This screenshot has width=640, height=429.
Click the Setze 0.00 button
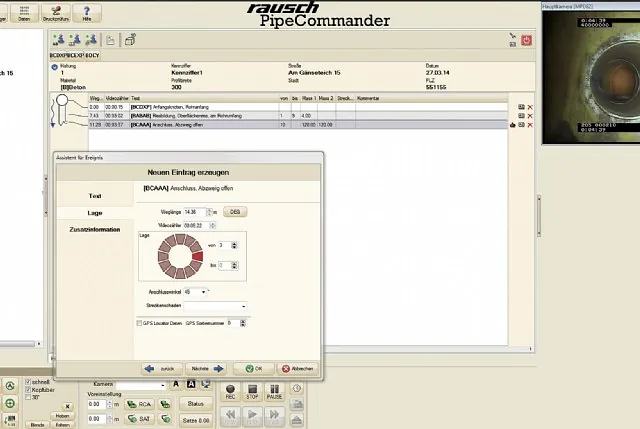(x=196, y=420)
